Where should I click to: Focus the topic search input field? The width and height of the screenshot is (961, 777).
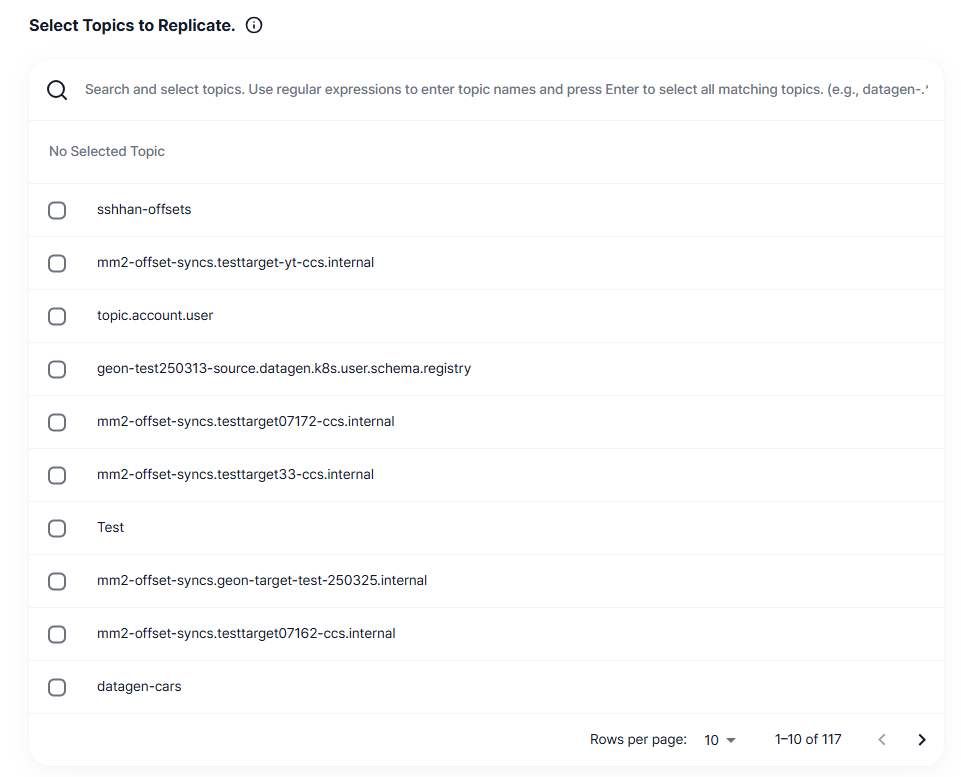[506, 90]
